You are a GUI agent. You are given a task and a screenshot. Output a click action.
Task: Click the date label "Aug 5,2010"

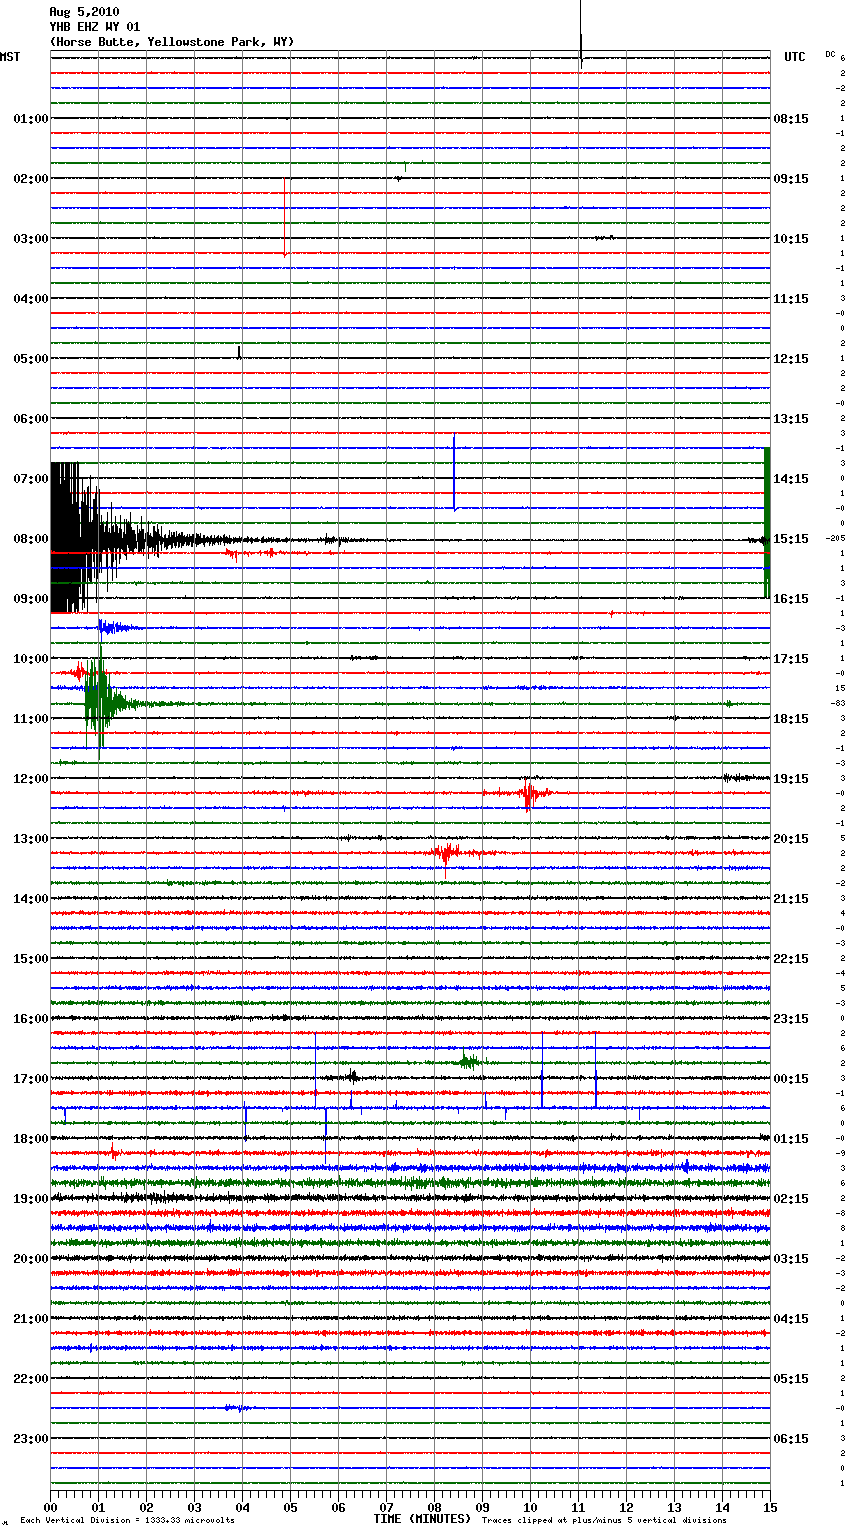pyautogui.click(x=84, y=12)
